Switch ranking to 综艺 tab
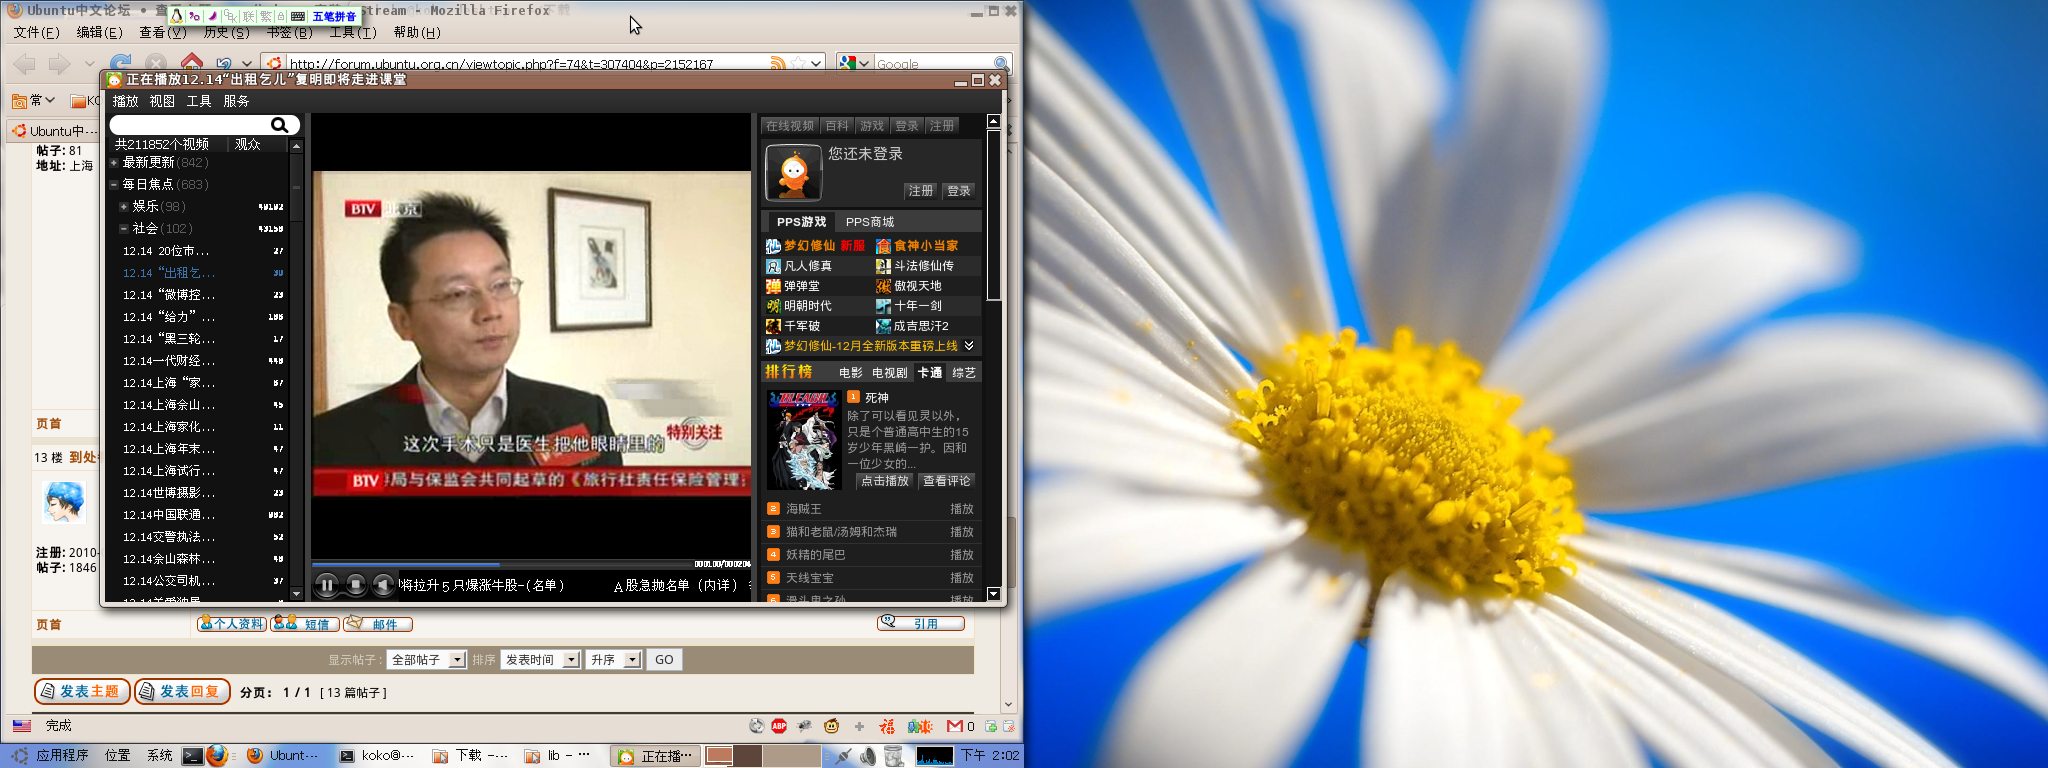The height and width of the screenshot is (768, 2048). 964,373
